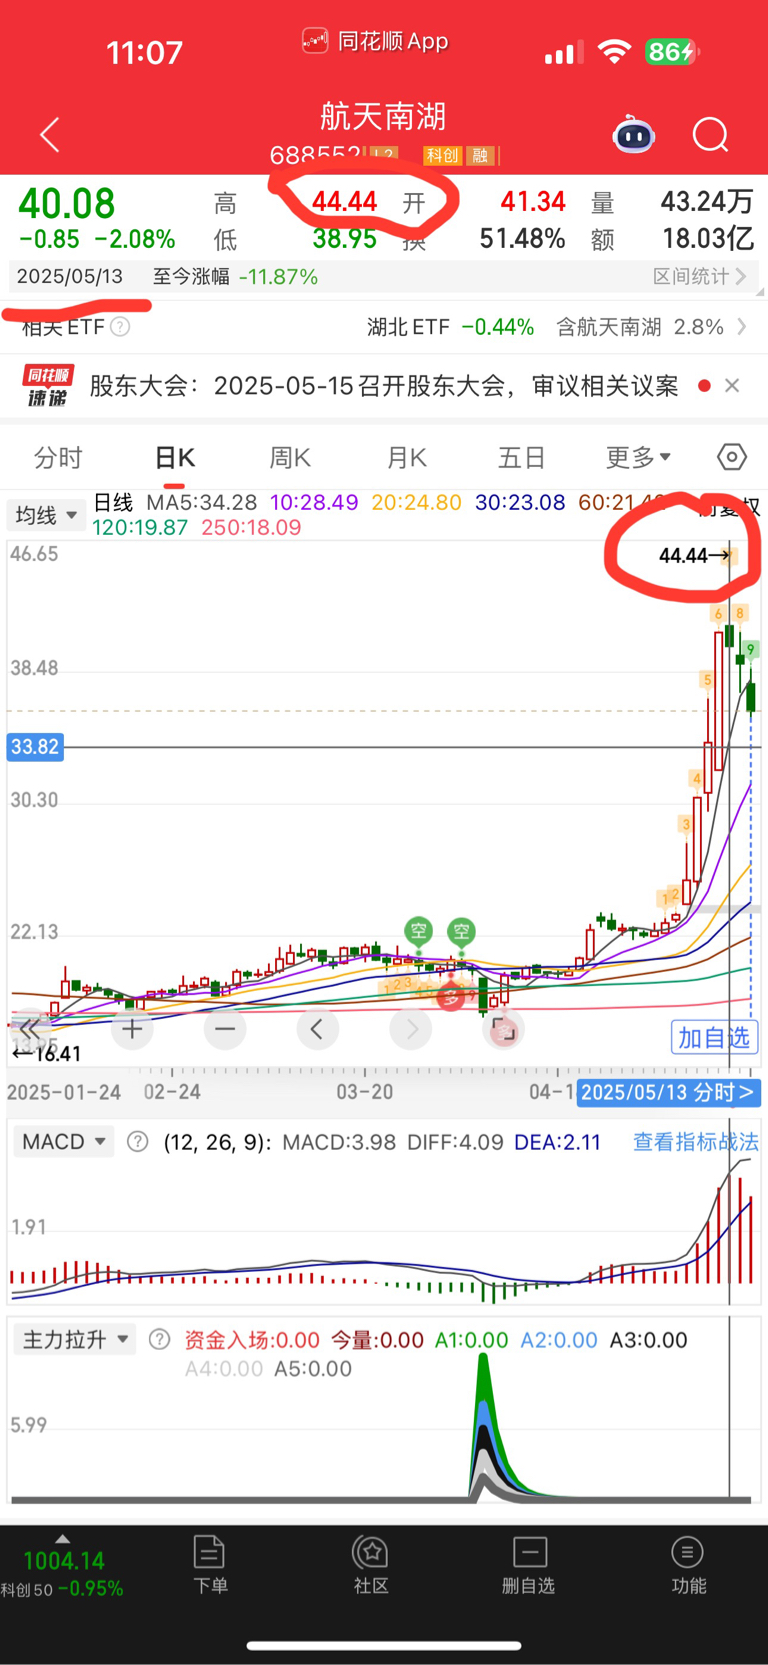Image resolution: width=768 pixels, height=1665 pixels.
Task: Move chart left with arrow button
Action: [317, 1028]
